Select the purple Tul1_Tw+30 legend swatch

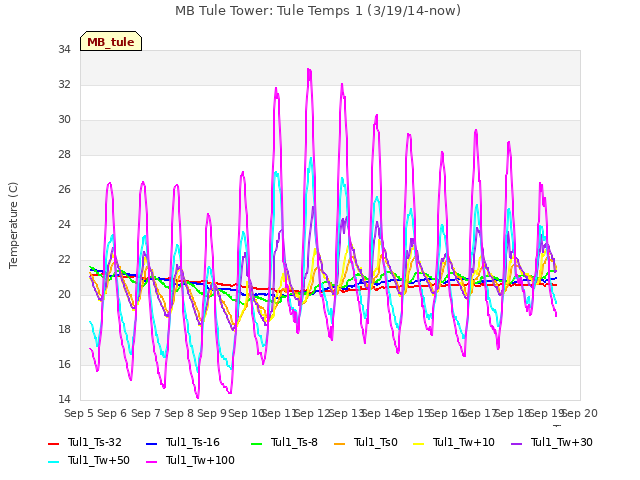tap(517, 443)
